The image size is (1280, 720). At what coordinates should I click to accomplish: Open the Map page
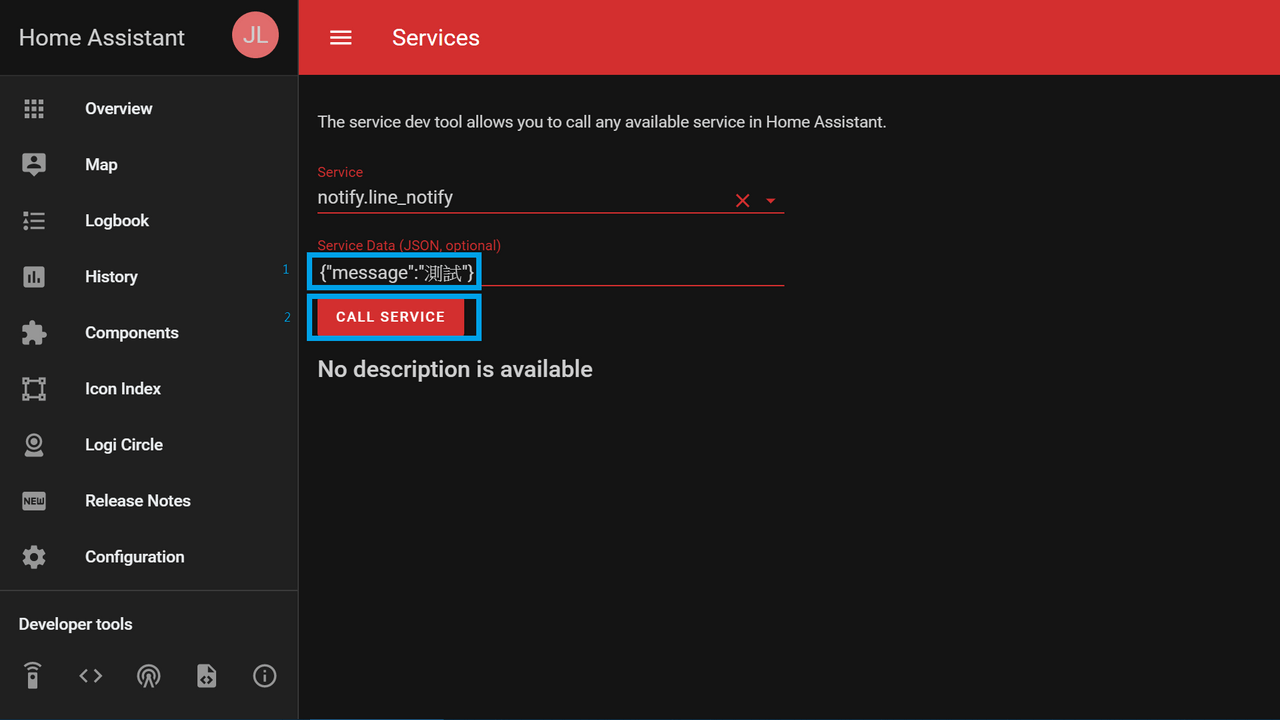149,165
